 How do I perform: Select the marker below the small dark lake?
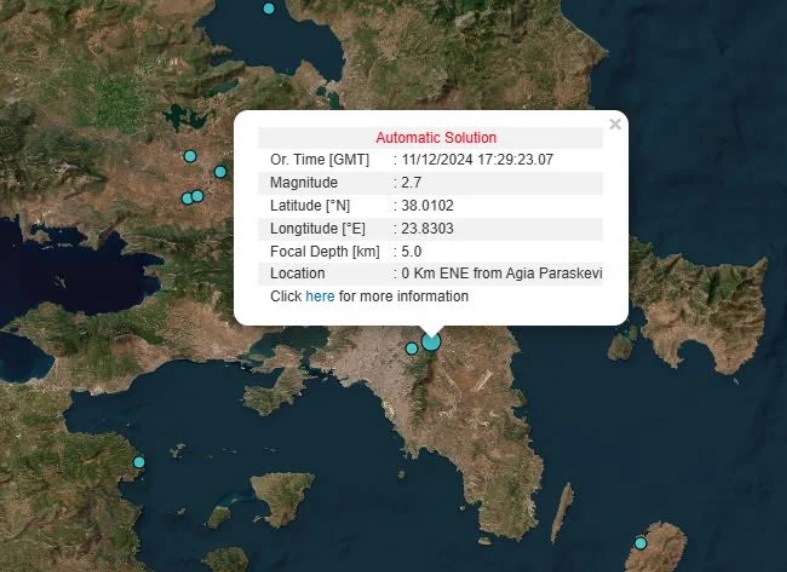point(190,156)
